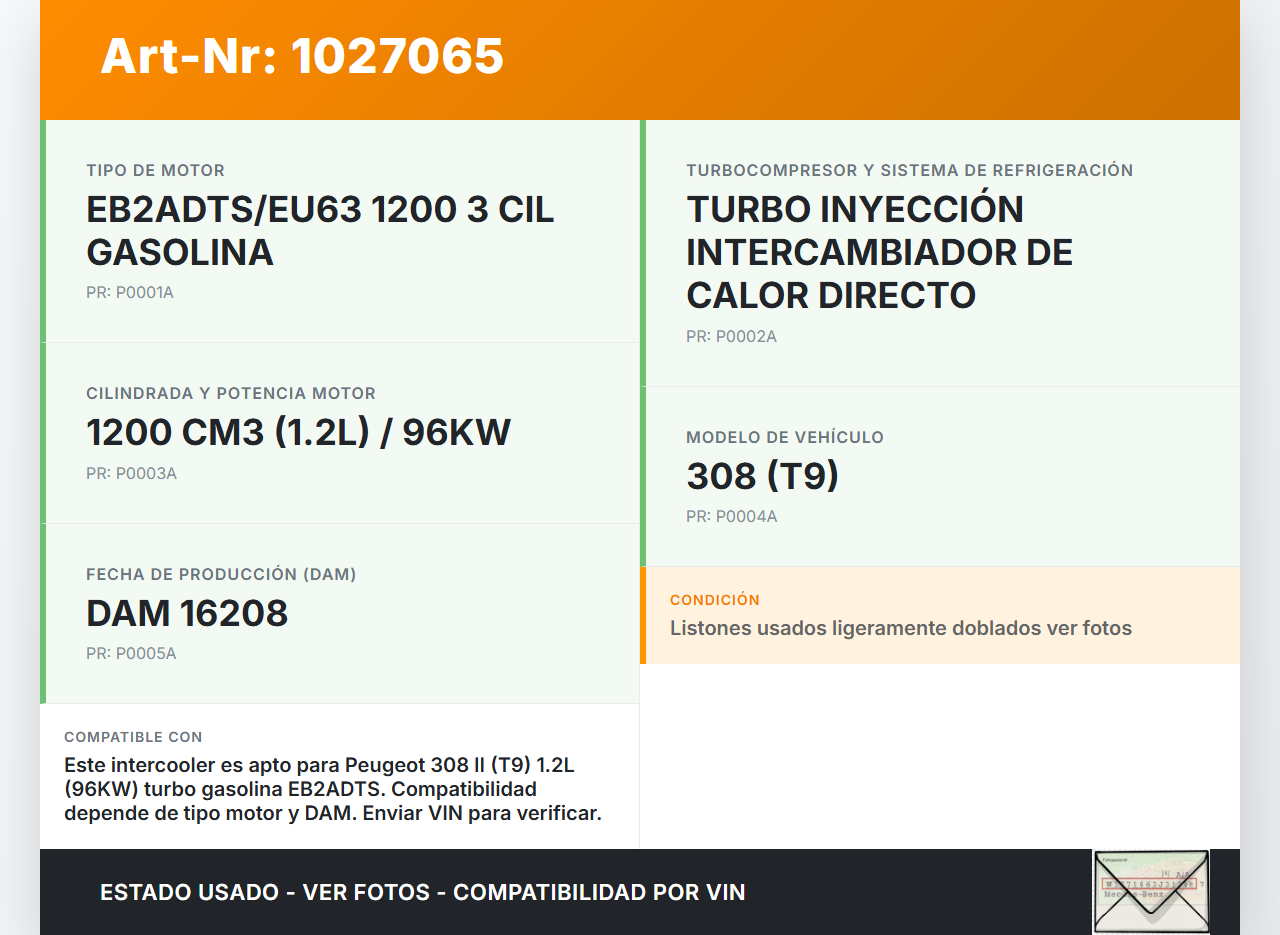Click the PR: P0004A code
The image size is (1280, 935).
[731, 517]
